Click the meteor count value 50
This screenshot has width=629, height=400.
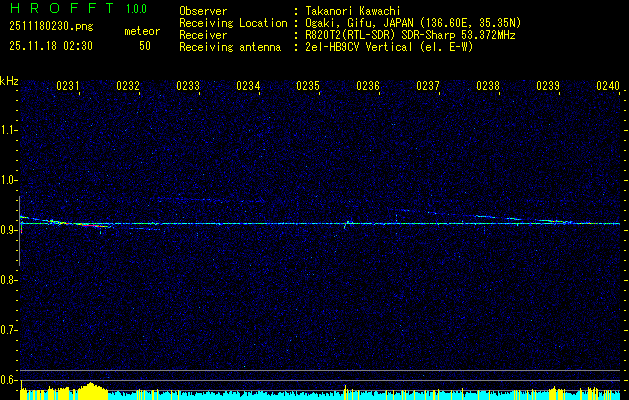tap(145, 46)
